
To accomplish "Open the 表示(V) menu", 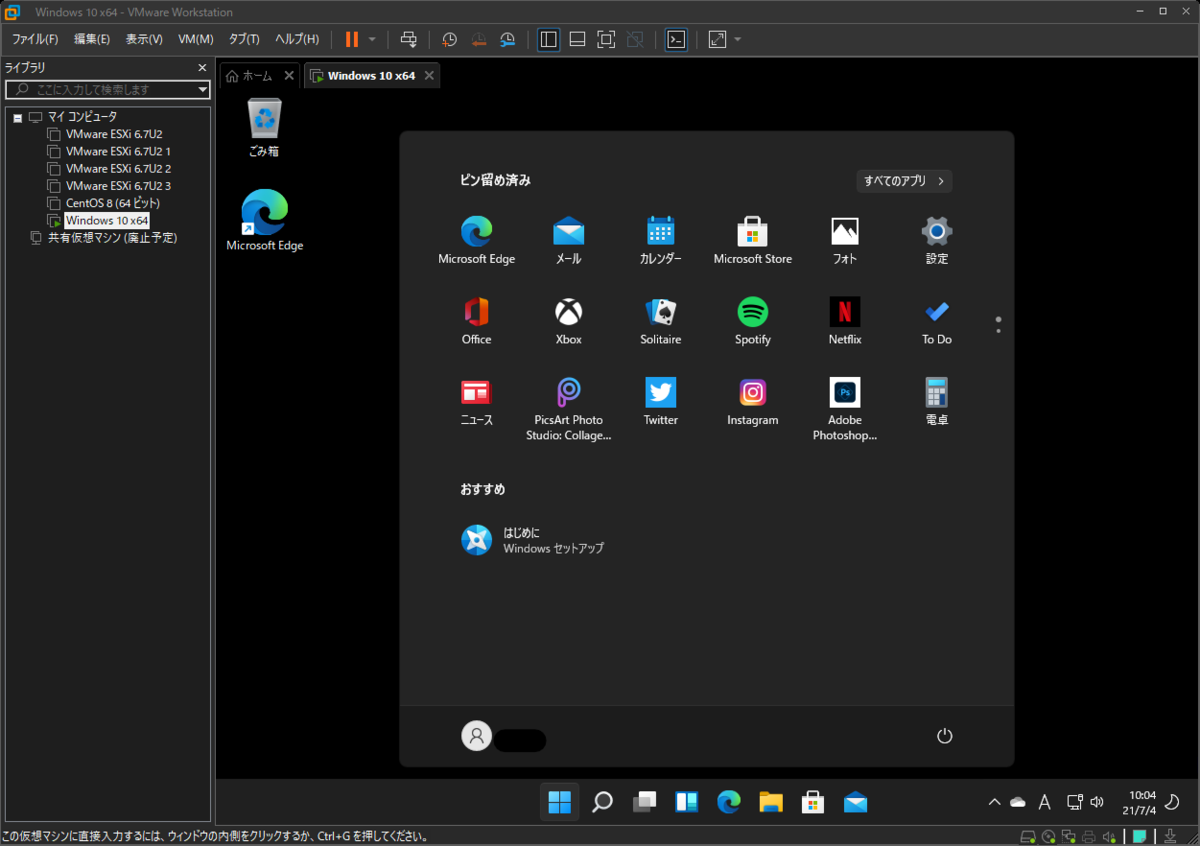I will [144, 39].
